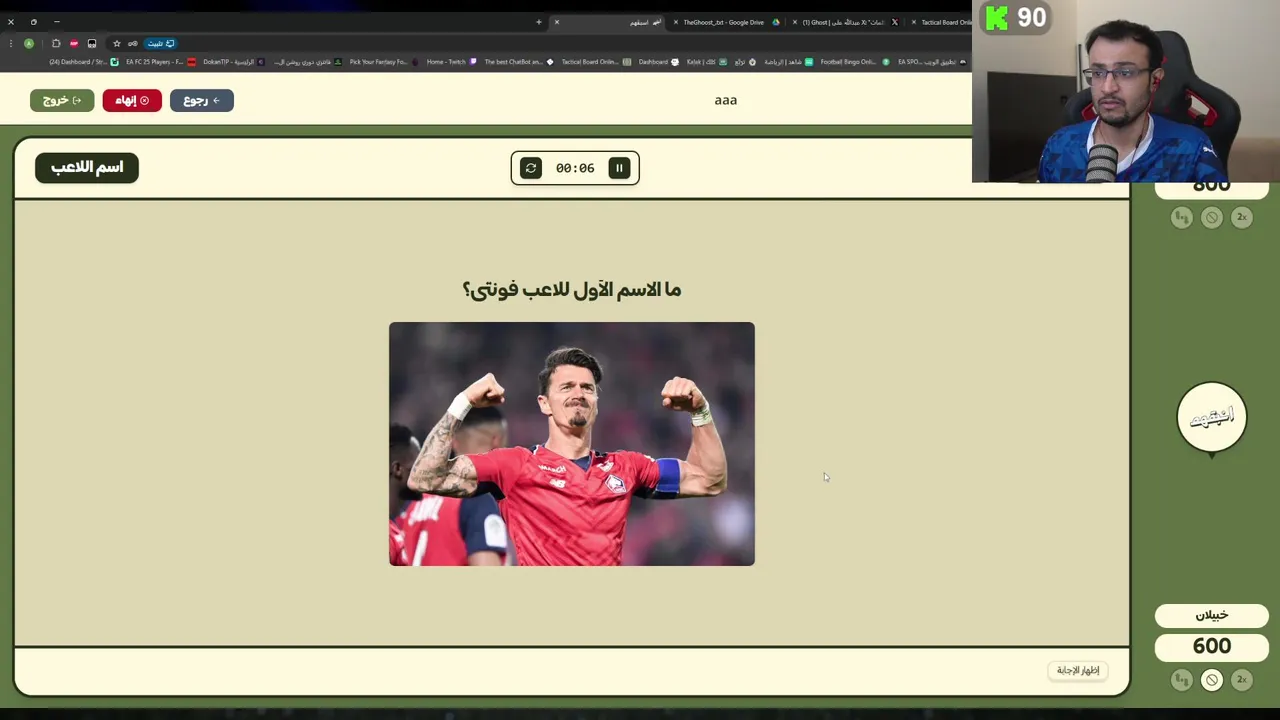Viewport: 1280px width, 720px height.
Task: Click block helper icon for the top team
Action: point(1212,217)
